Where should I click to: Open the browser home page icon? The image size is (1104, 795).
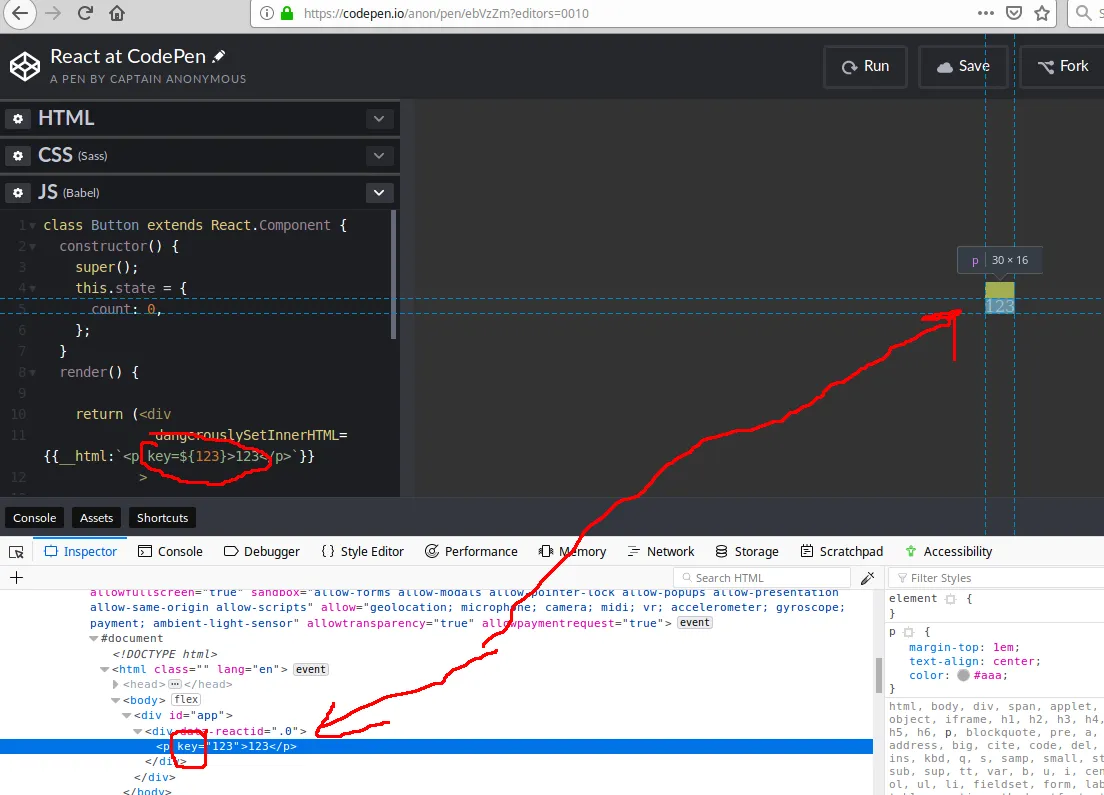click(x=117, y=13)
